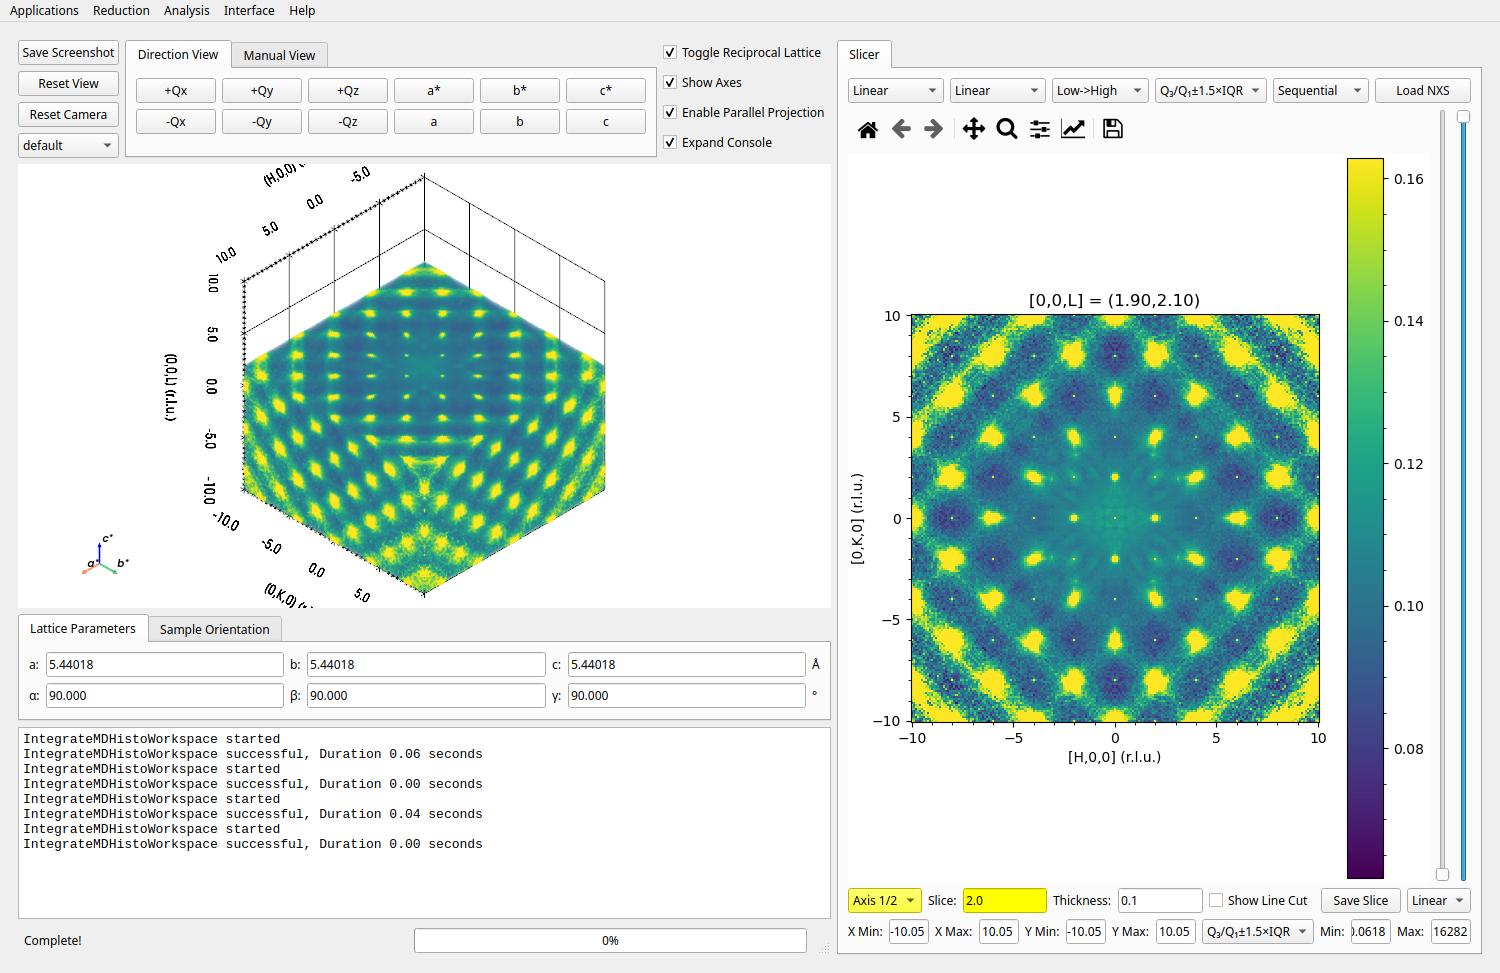Activate the Pan tool icon
The height and width of the screenshot is (973, 1500).
point(973,129)
